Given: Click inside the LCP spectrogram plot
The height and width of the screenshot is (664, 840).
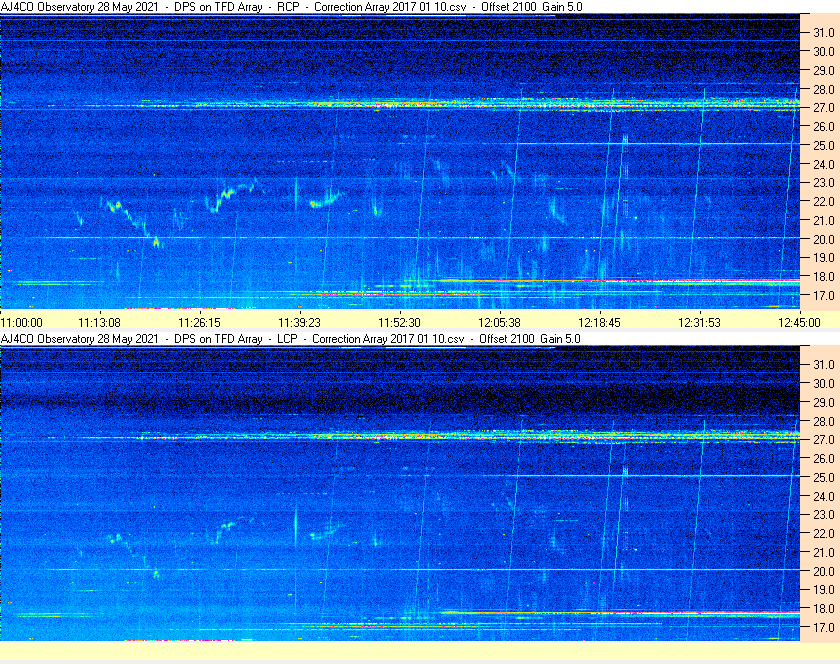Looking at the screenshot, I should (400, 494).
